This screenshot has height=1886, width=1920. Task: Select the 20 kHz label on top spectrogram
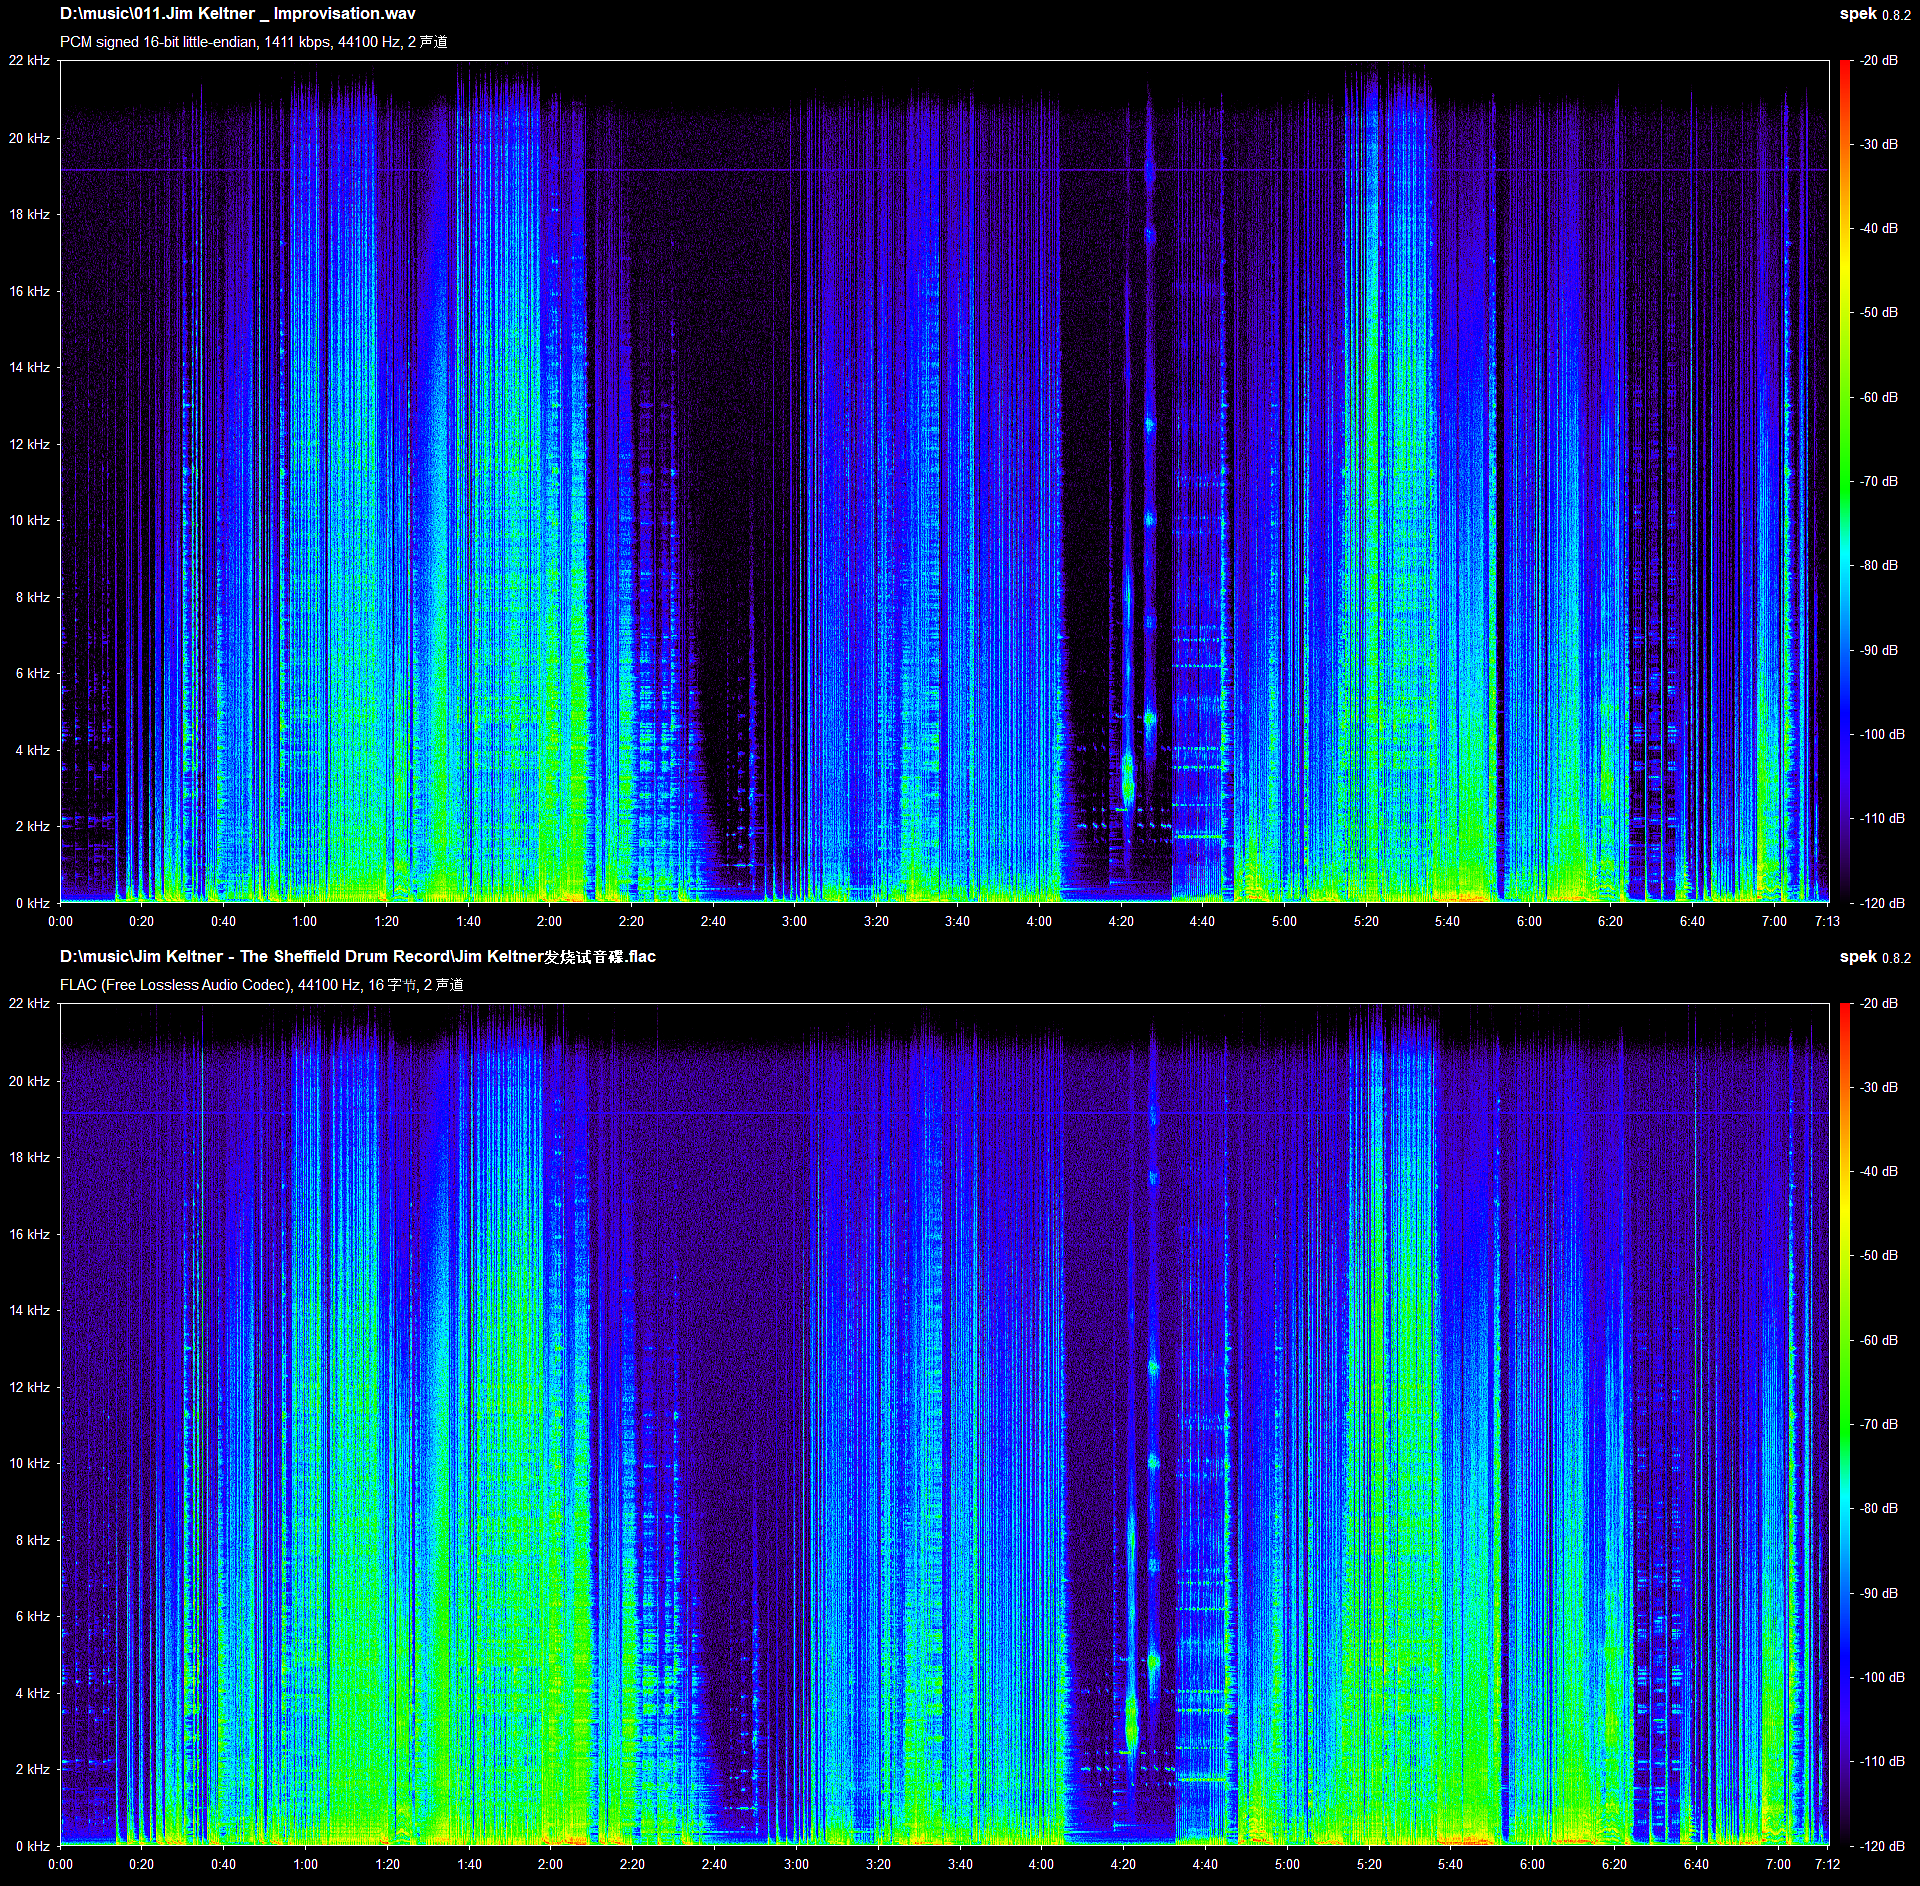[29, 138]
